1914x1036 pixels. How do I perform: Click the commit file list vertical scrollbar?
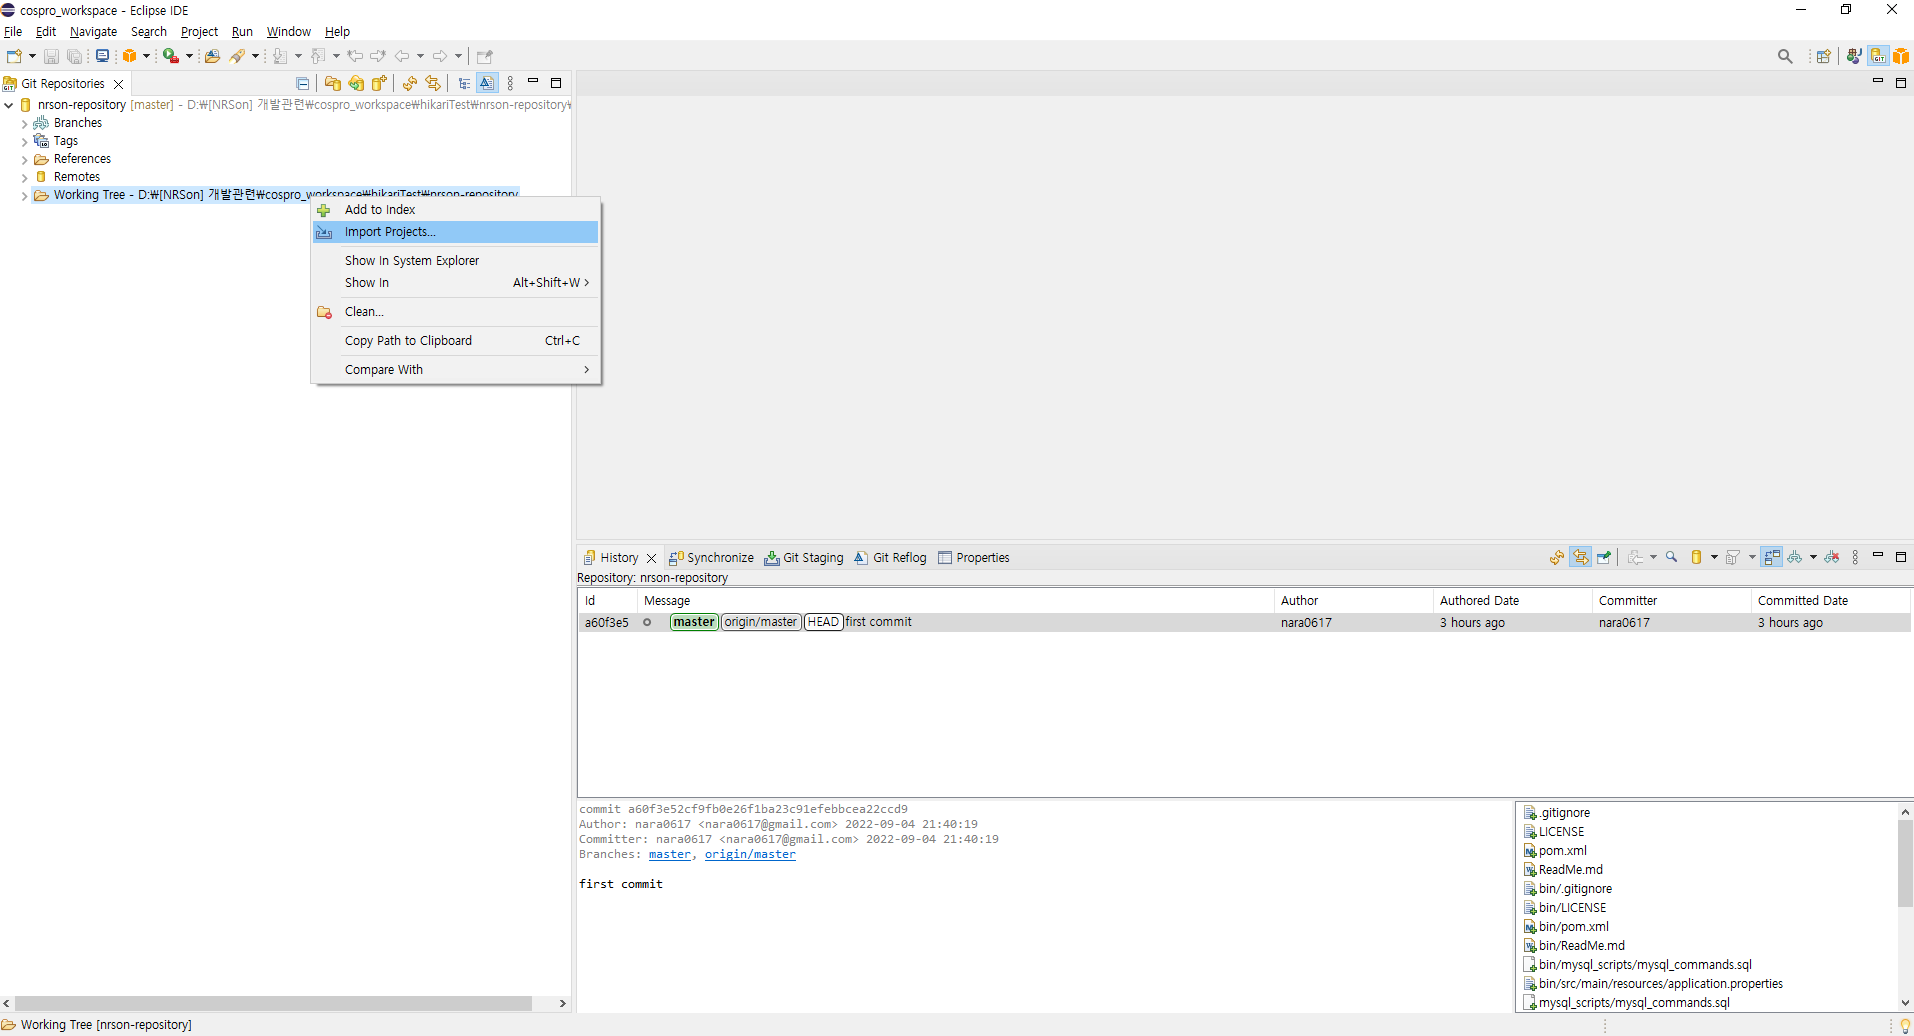tap(1905, 864)
